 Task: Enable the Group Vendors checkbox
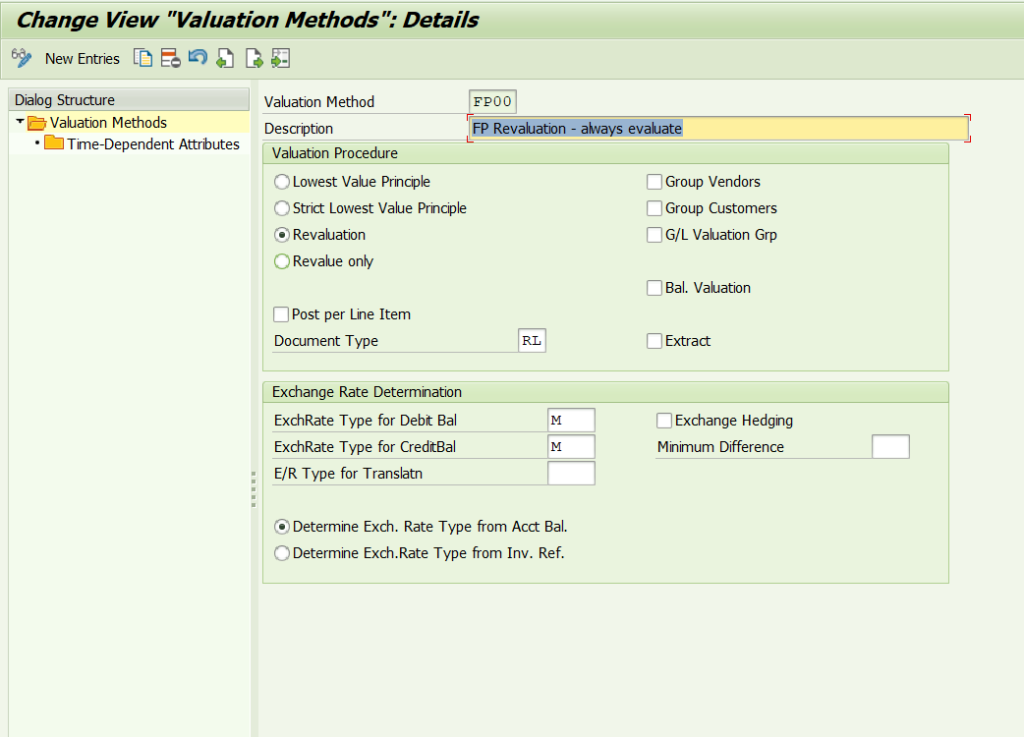[655, 182]
